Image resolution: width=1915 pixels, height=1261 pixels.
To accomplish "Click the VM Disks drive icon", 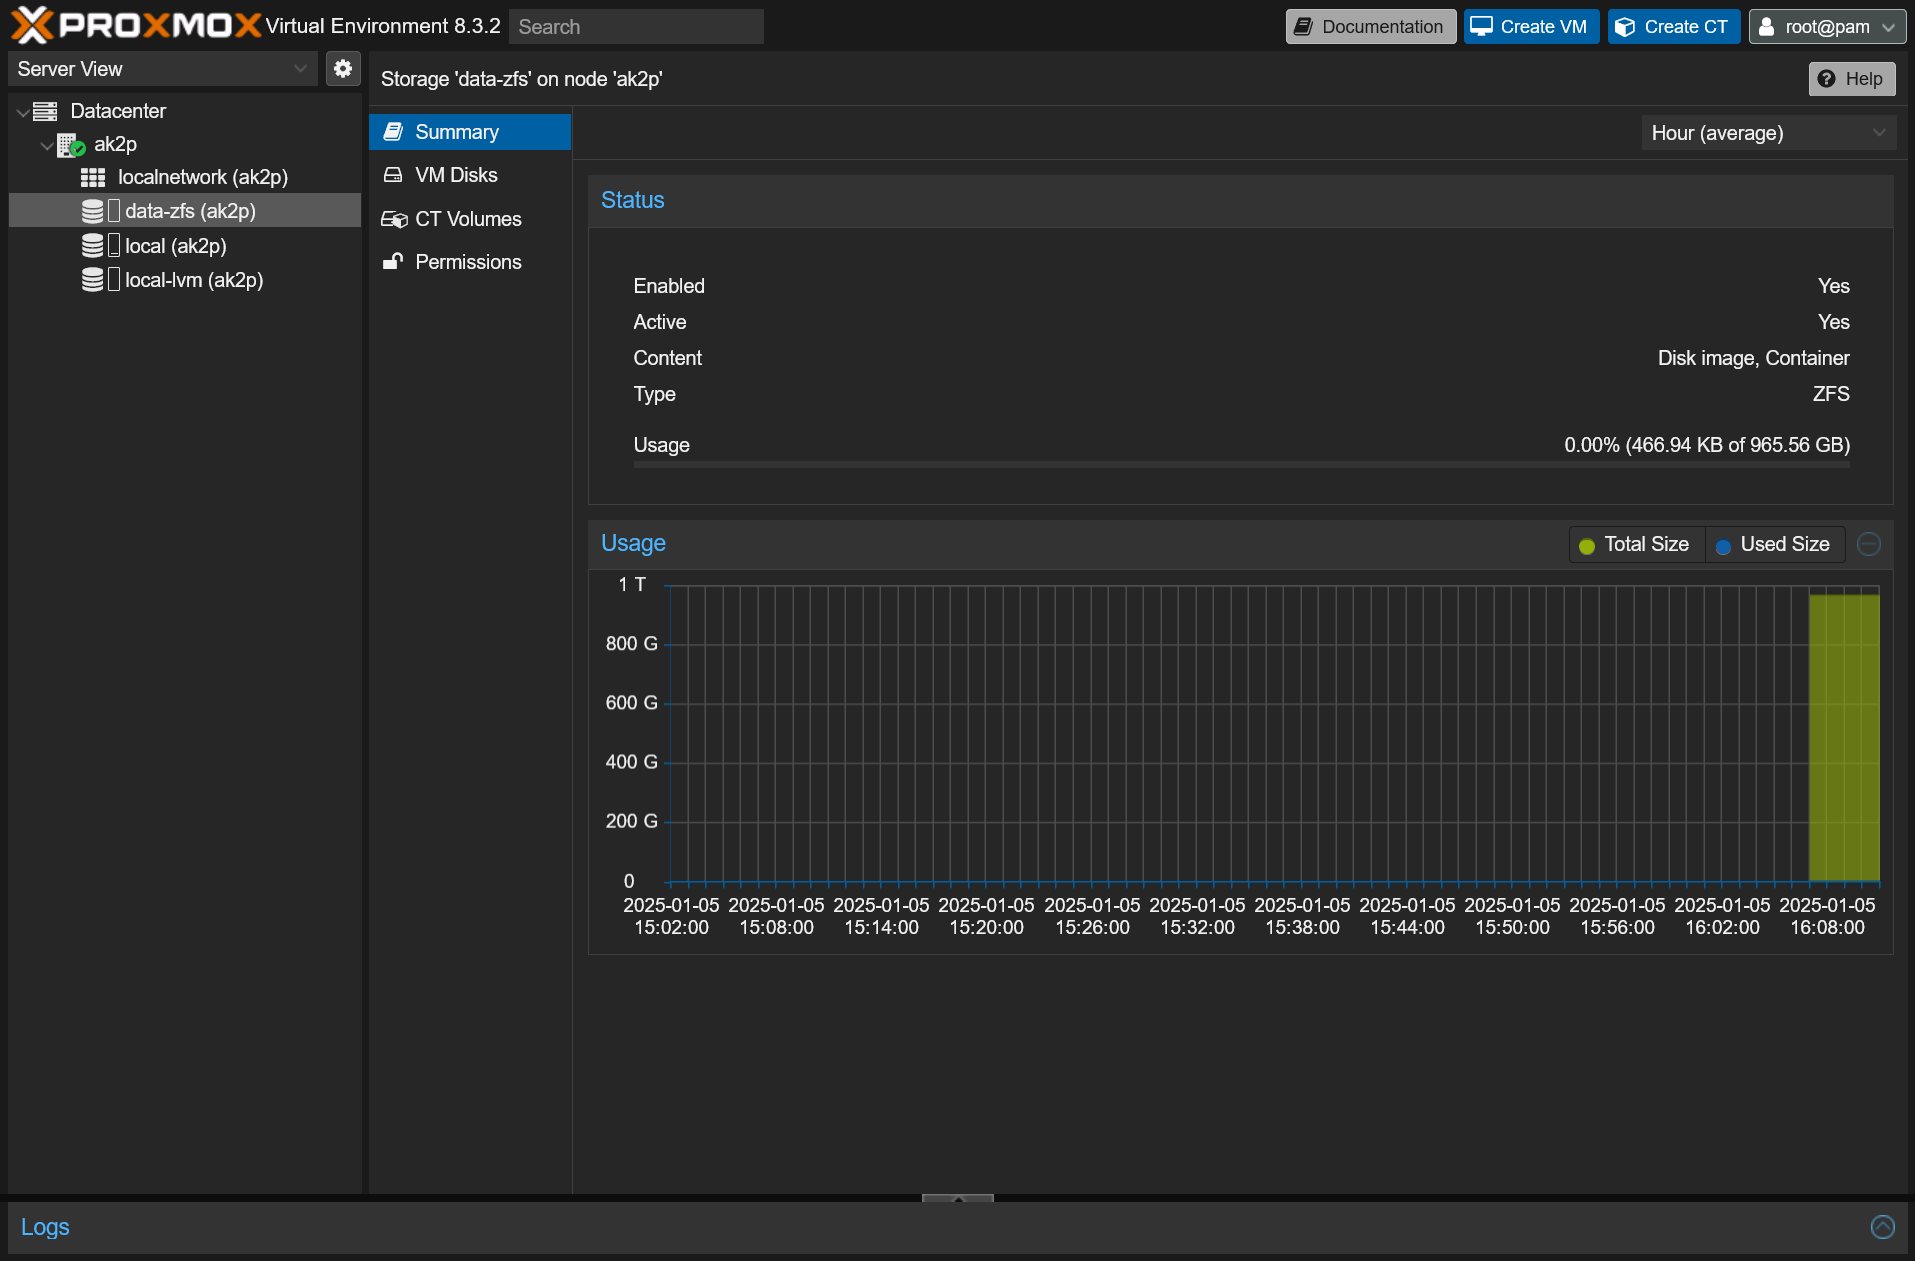I will click(x=394, y=175).
